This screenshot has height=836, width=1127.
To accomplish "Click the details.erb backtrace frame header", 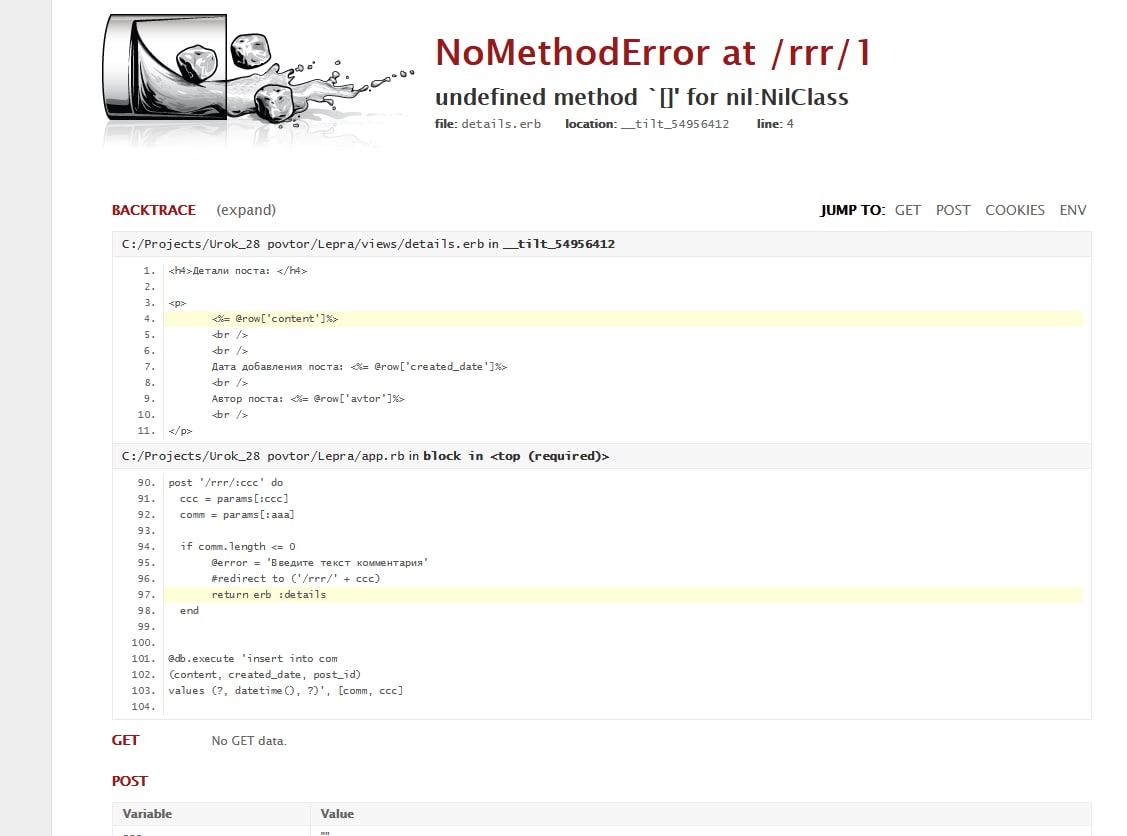I will (602, 244).
